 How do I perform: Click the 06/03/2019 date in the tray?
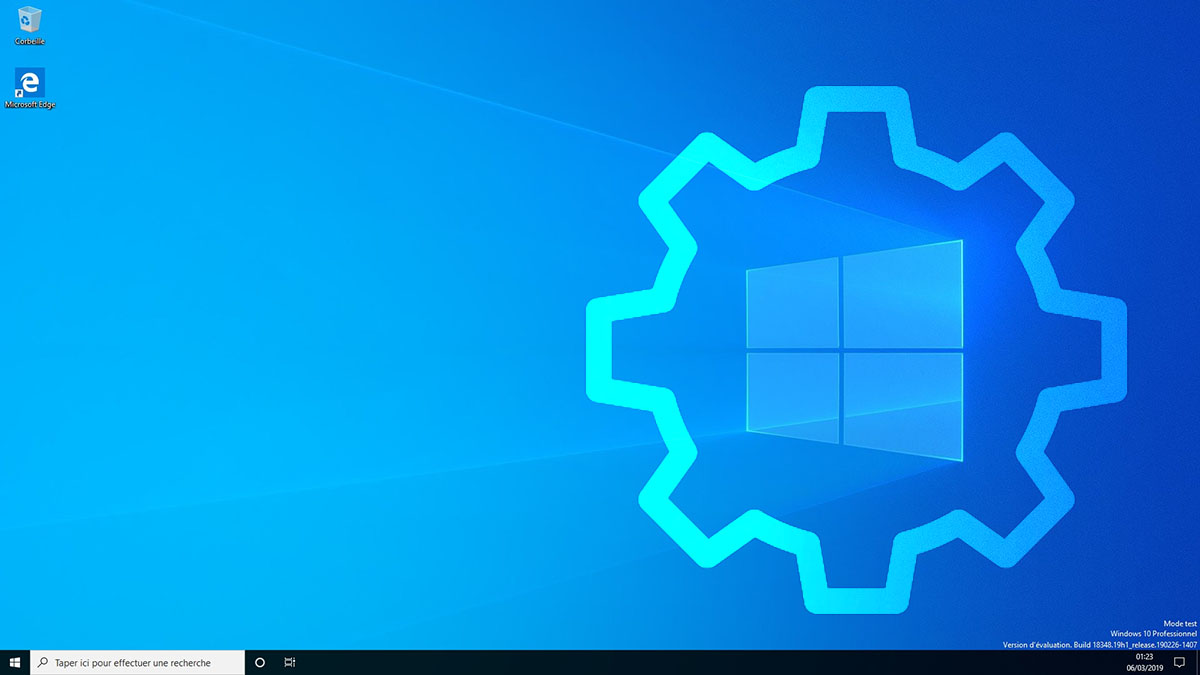click(1144, 668)
